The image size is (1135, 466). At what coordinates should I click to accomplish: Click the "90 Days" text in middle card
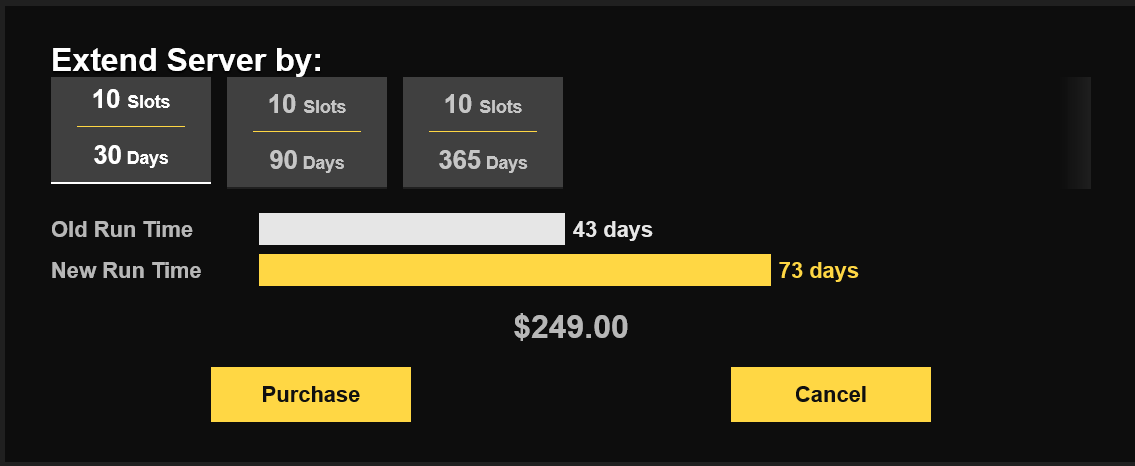point(307,161)
